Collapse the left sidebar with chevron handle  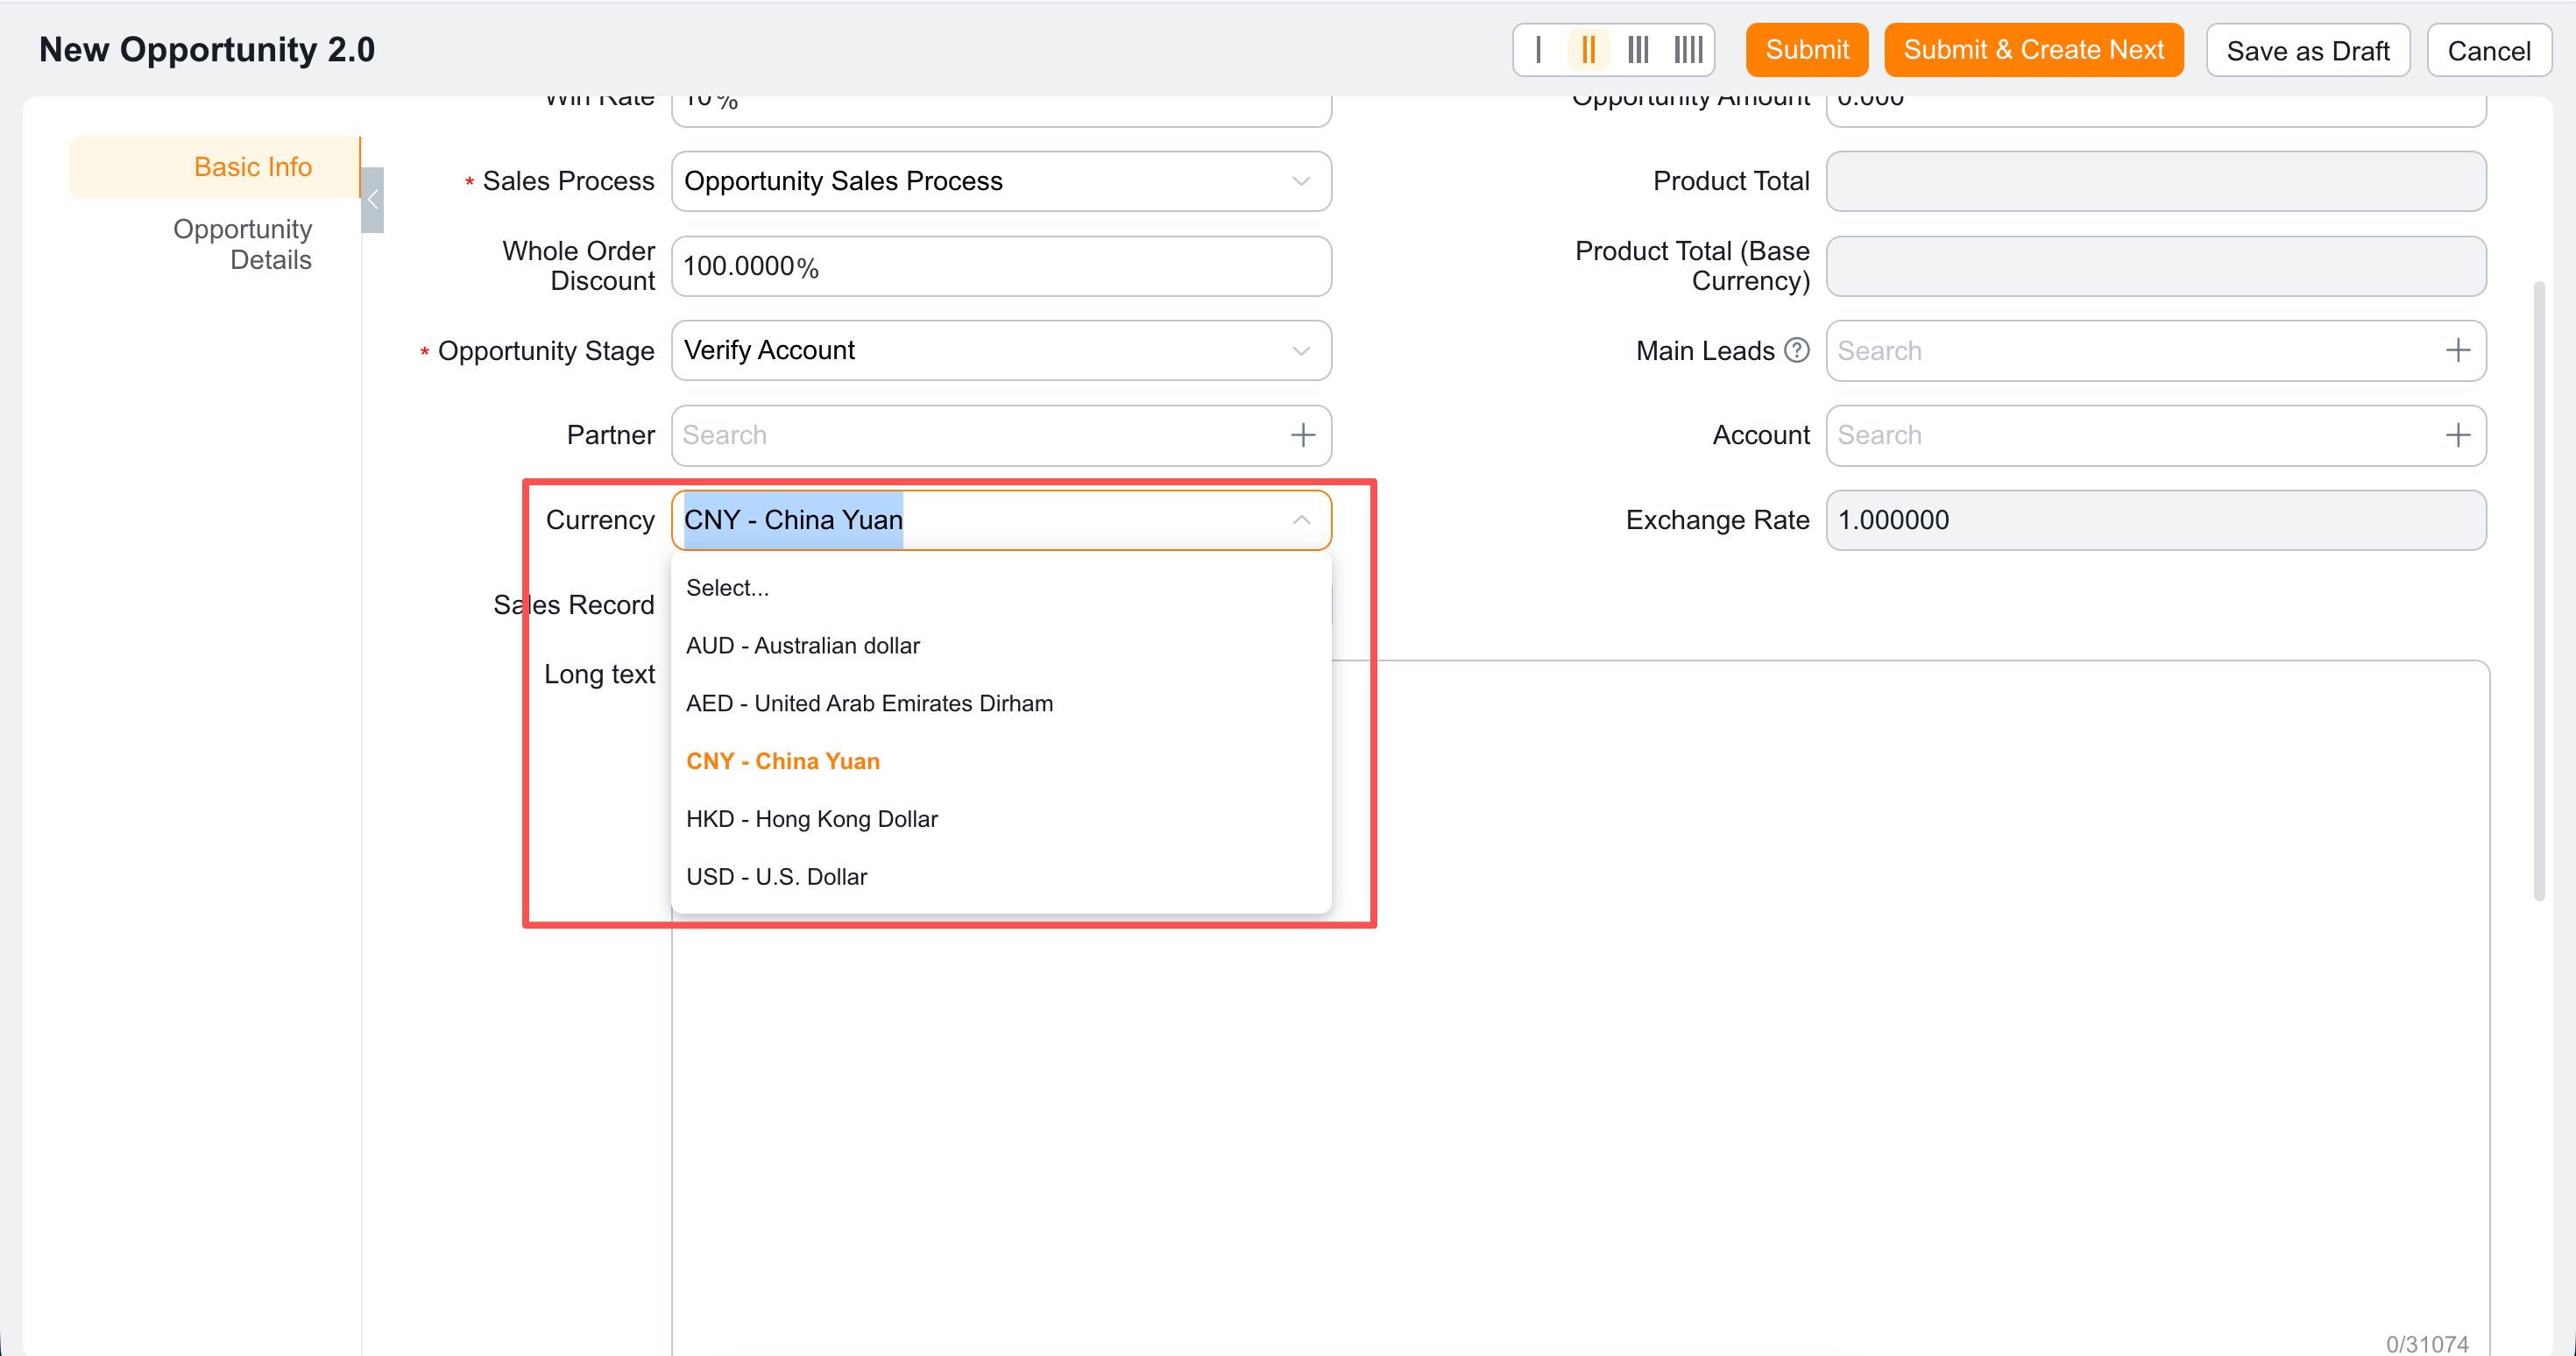pyautogui.click(x=372, y=200)
